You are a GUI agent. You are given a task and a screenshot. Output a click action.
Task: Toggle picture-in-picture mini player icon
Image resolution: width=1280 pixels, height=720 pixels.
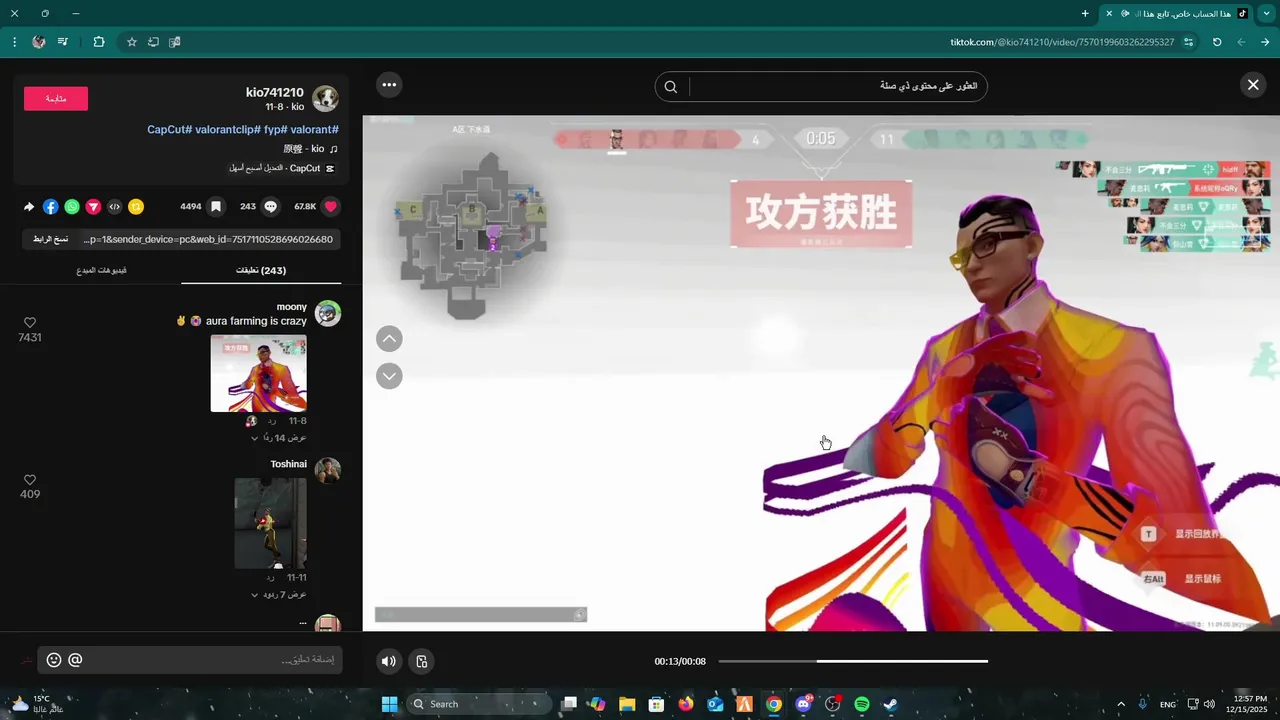pyautogui.click(x=422, y=661)
